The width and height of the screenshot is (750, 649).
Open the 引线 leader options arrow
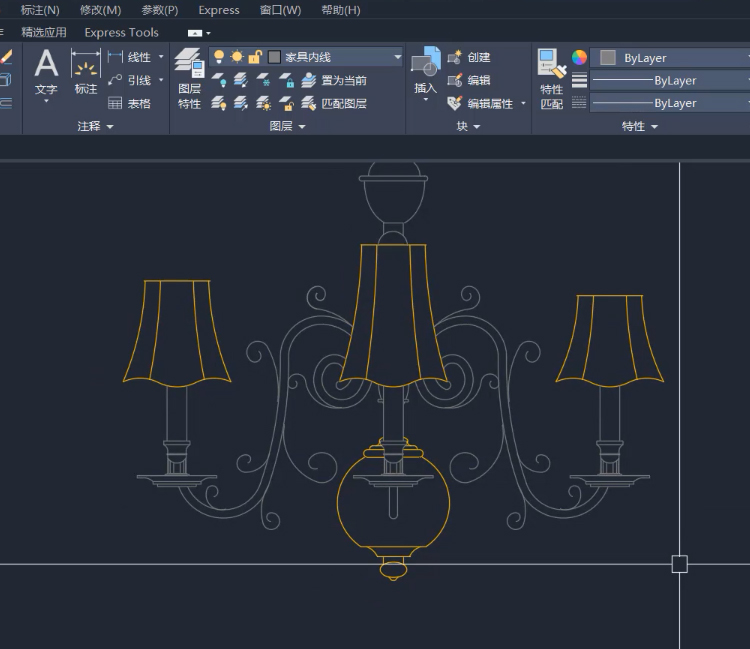pyautogui.click(x=161, y=80)
